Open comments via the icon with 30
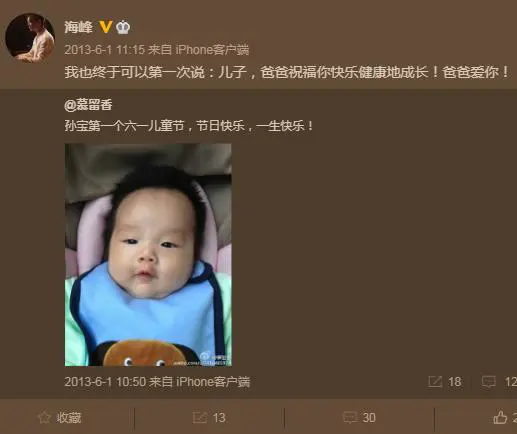This screenshot has height=434, width=517. click(350, 418)
